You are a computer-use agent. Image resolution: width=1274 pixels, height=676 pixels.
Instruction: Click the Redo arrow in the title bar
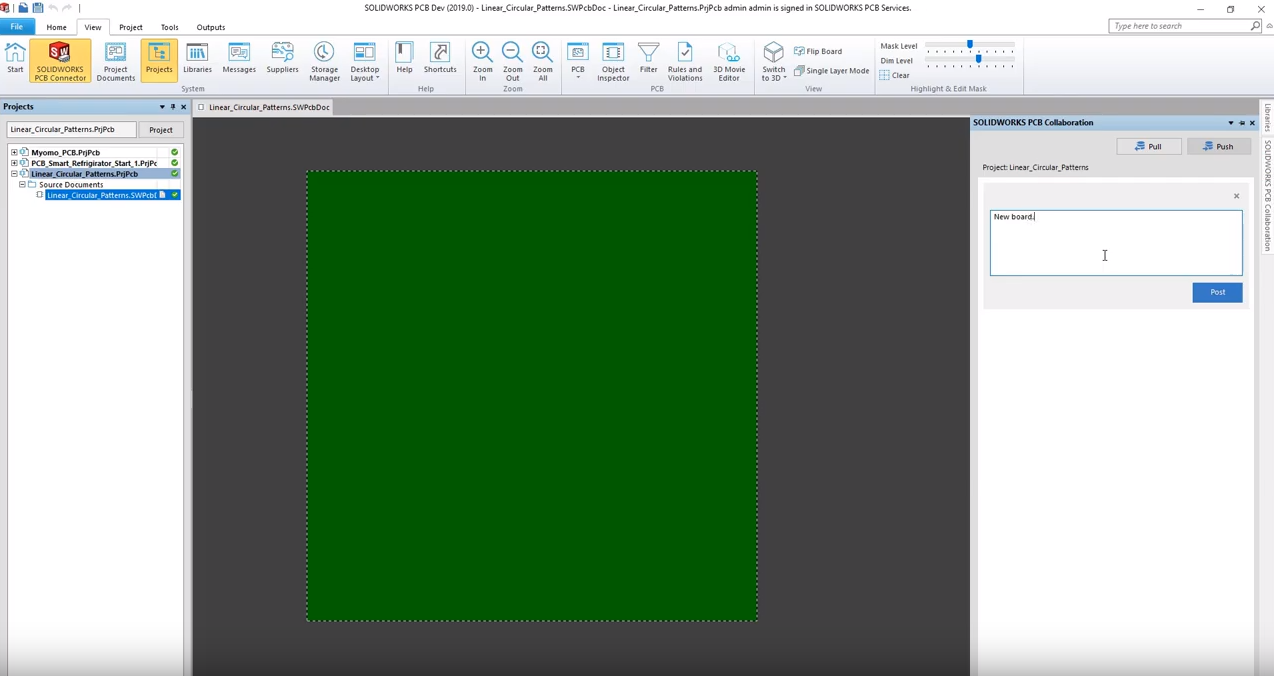(x=67, y=8)
